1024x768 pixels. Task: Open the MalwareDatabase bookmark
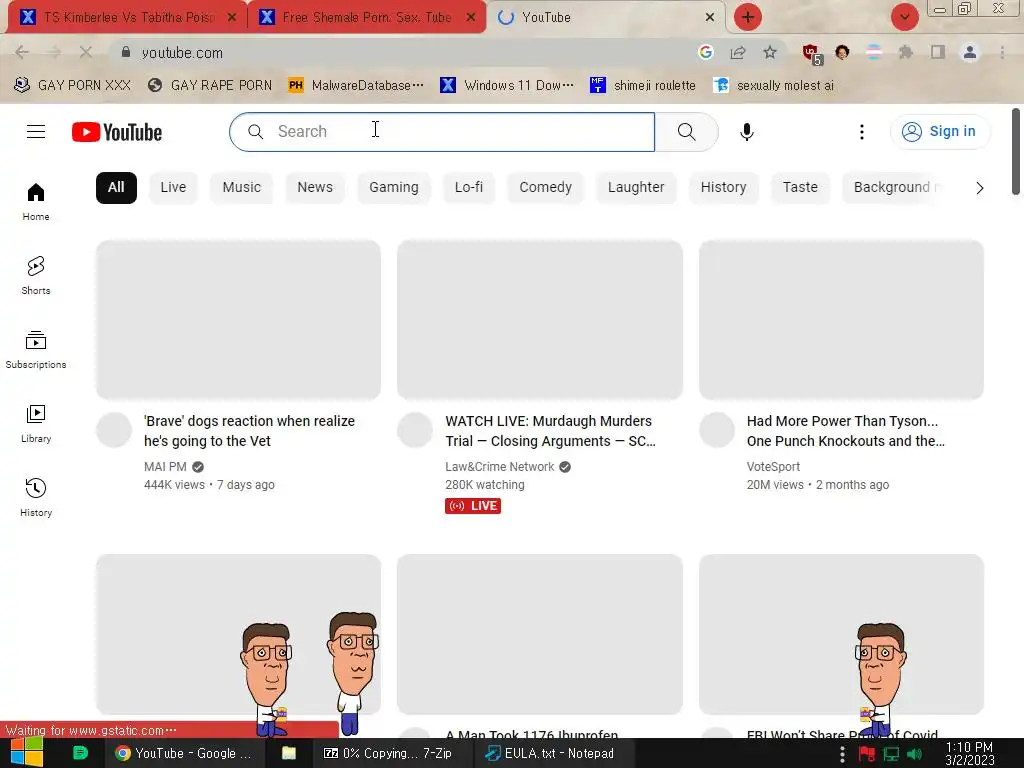(356, 85)
